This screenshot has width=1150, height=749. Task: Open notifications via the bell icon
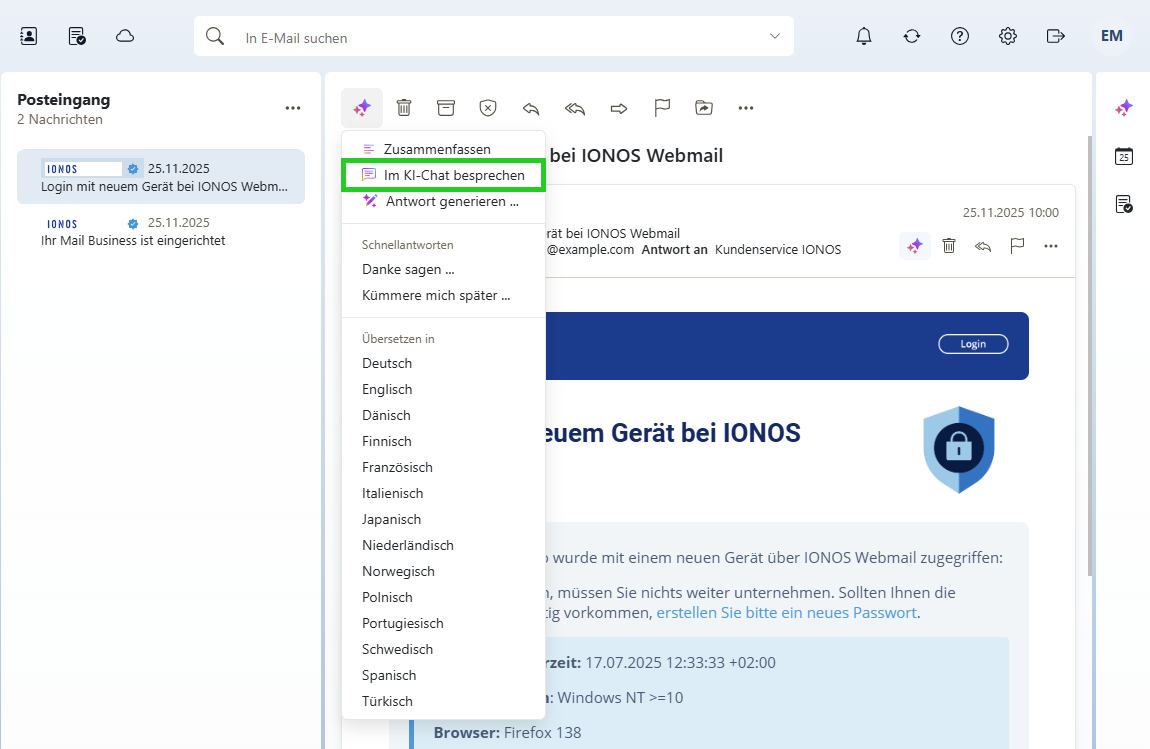(x=863, y=35)
